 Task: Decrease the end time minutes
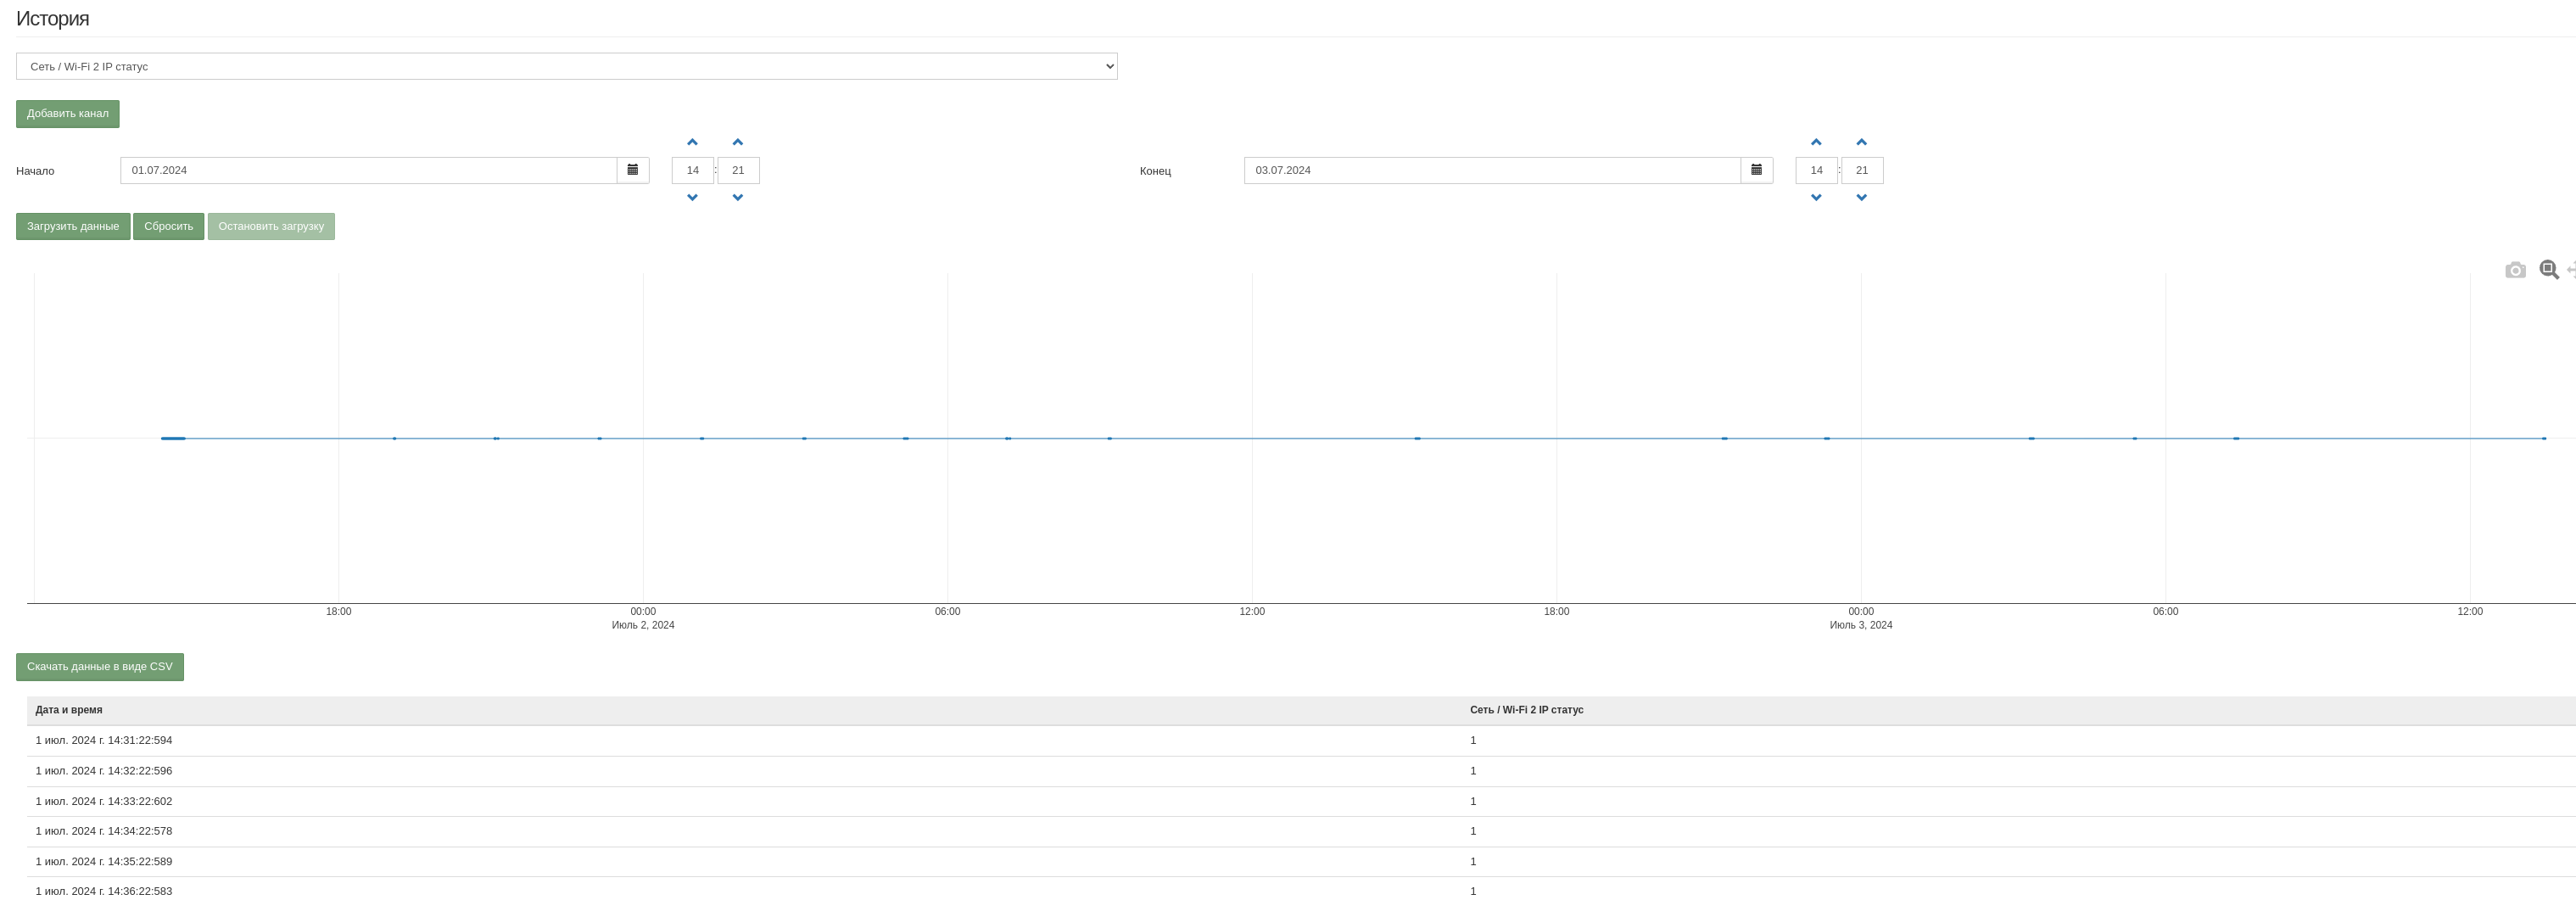click(x=1862, y=198)
